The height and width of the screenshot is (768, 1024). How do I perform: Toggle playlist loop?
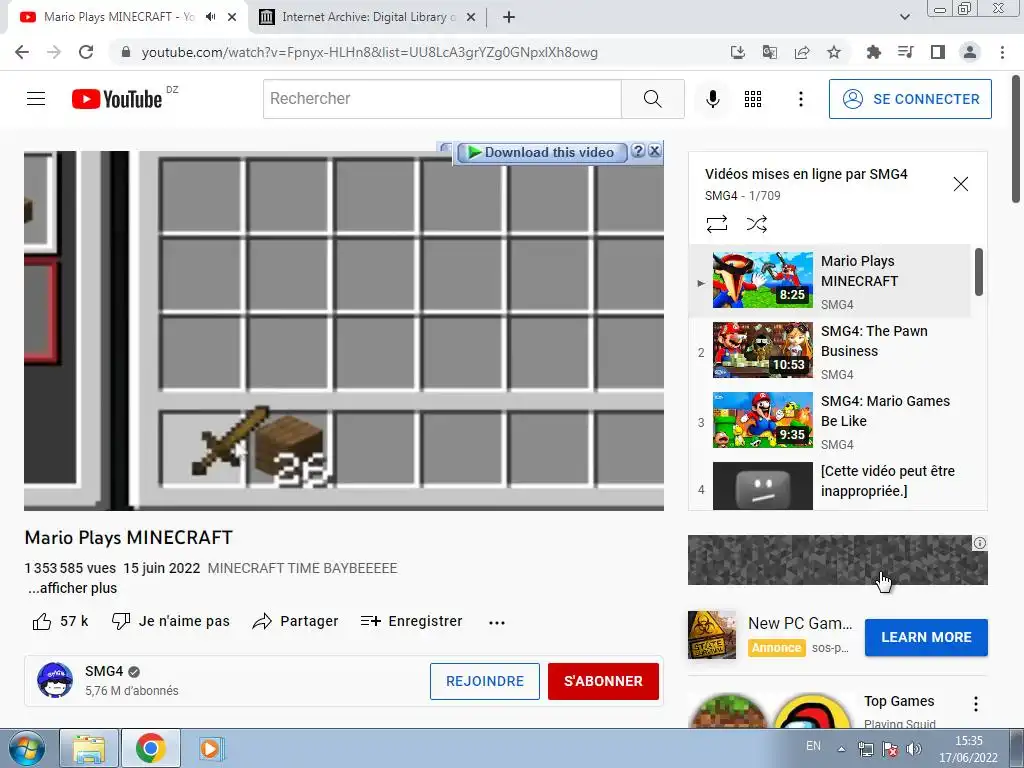716,224
